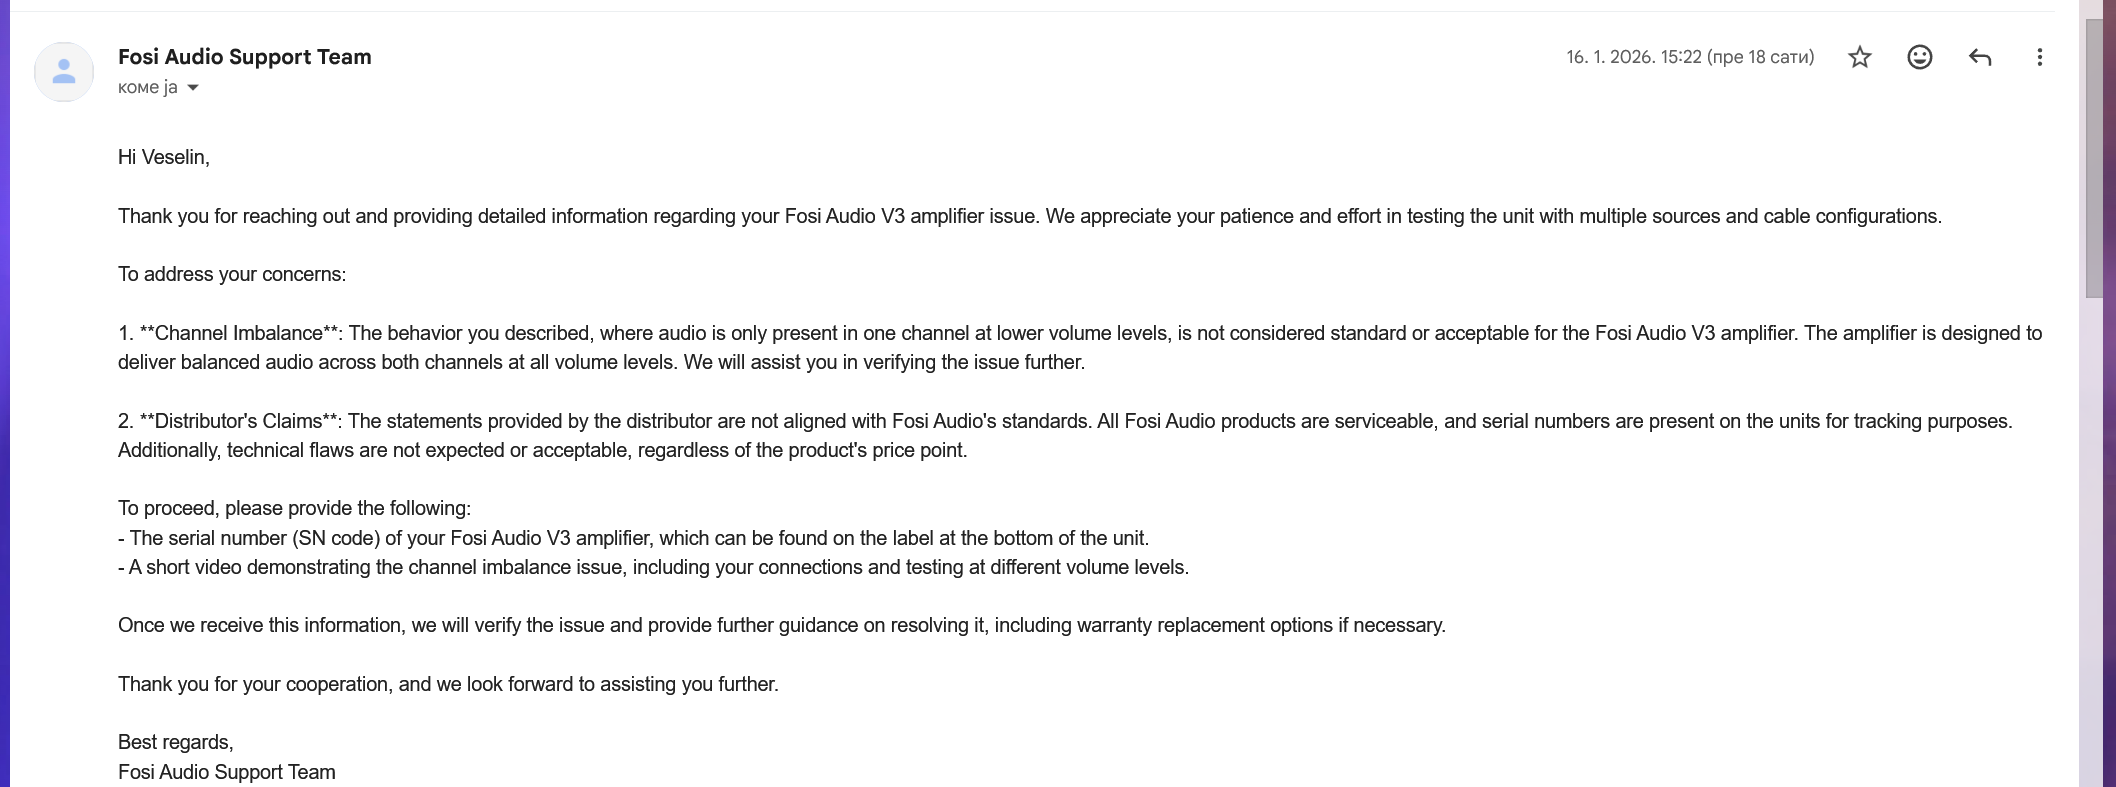Screen dimensions: 2116x787
Task: Click the 'To proceed, please provide the following:' line
Action: 294,508
